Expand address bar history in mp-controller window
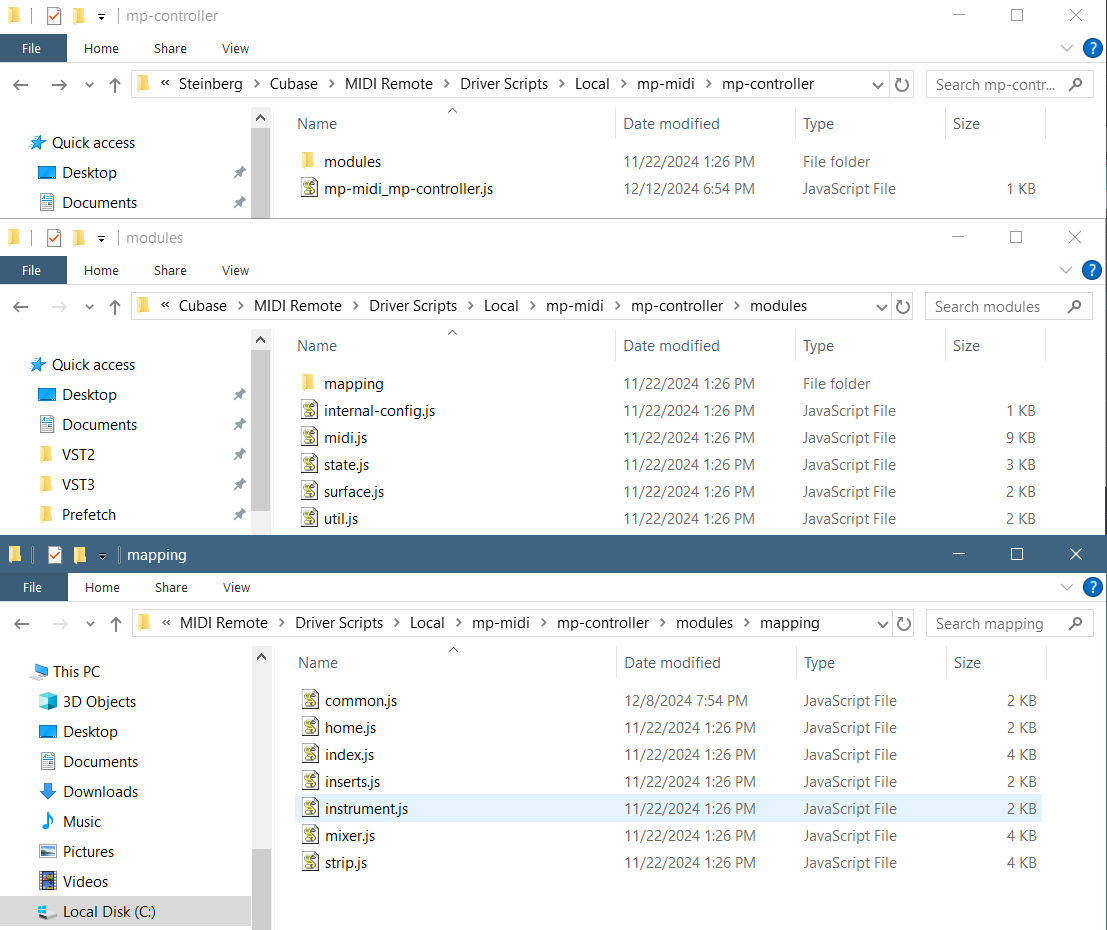This screenshot has height=930, width=1107. tap(878, 85)
